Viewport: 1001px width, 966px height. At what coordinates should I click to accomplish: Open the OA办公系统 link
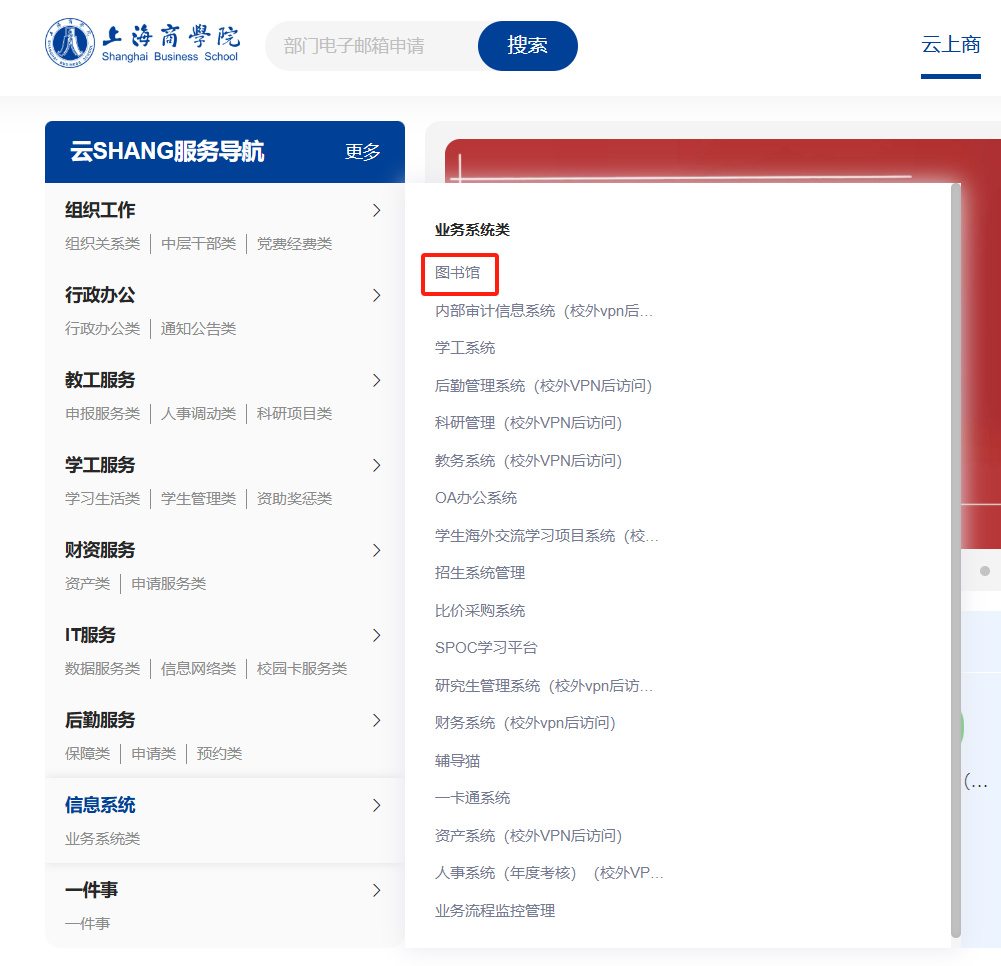pos(476,498)
